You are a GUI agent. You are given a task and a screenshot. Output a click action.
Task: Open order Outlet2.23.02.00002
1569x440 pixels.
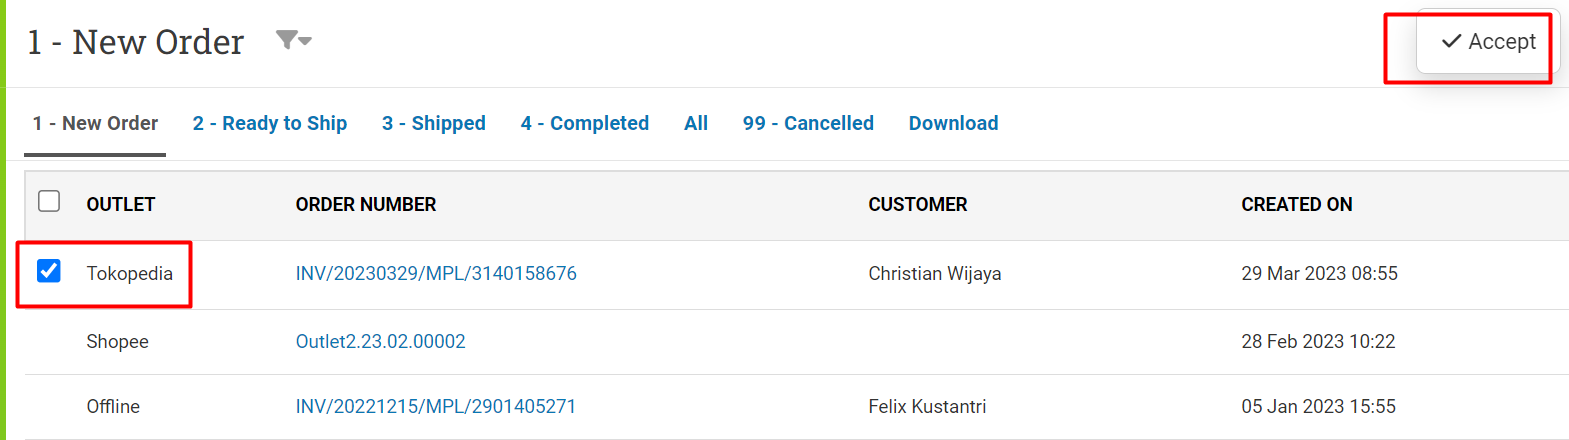380,341
